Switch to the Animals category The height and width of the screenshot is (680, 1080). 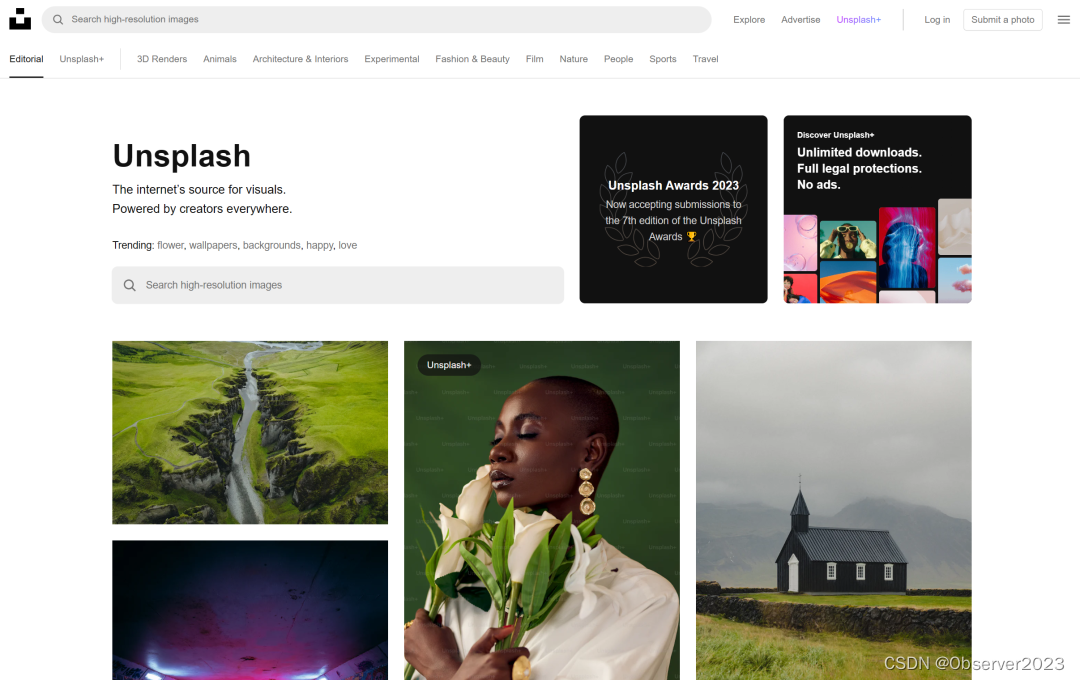(220, 59)
